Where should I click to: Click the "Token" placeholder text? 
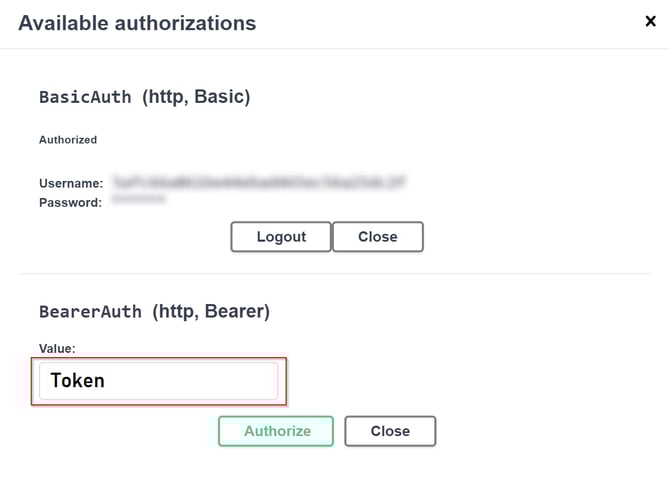tap(78, 381)
